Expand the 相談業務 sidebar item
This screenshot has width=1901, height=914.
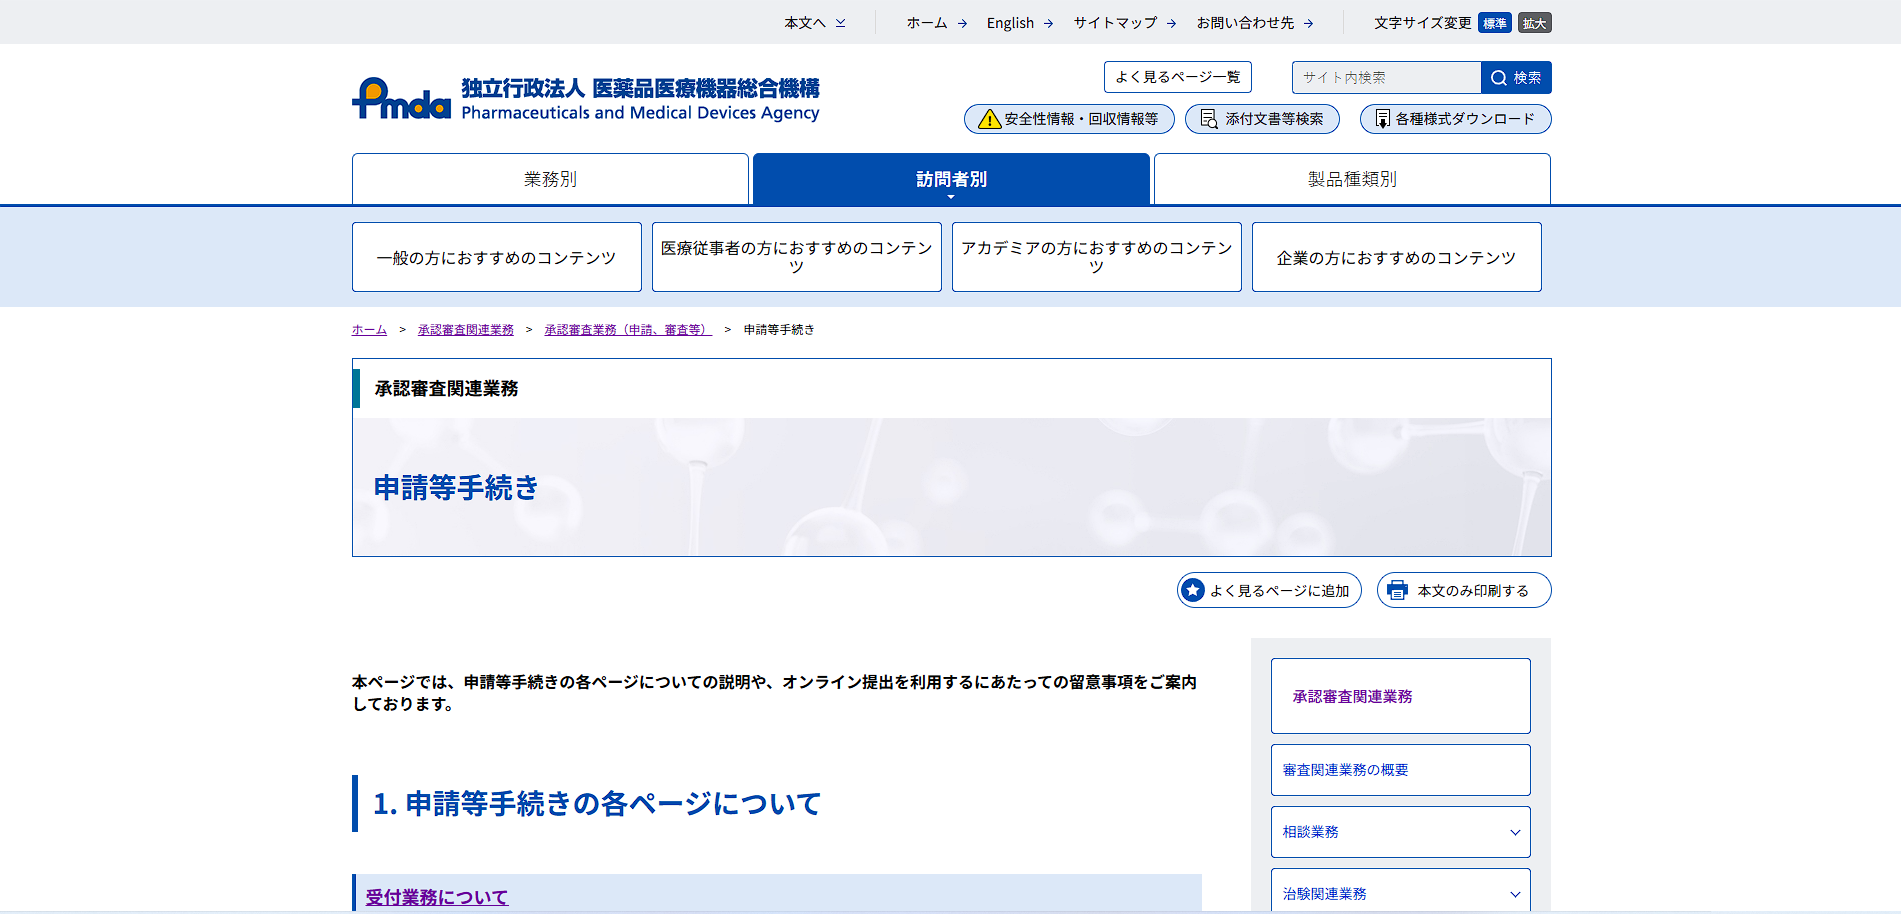coord(1514,832)
